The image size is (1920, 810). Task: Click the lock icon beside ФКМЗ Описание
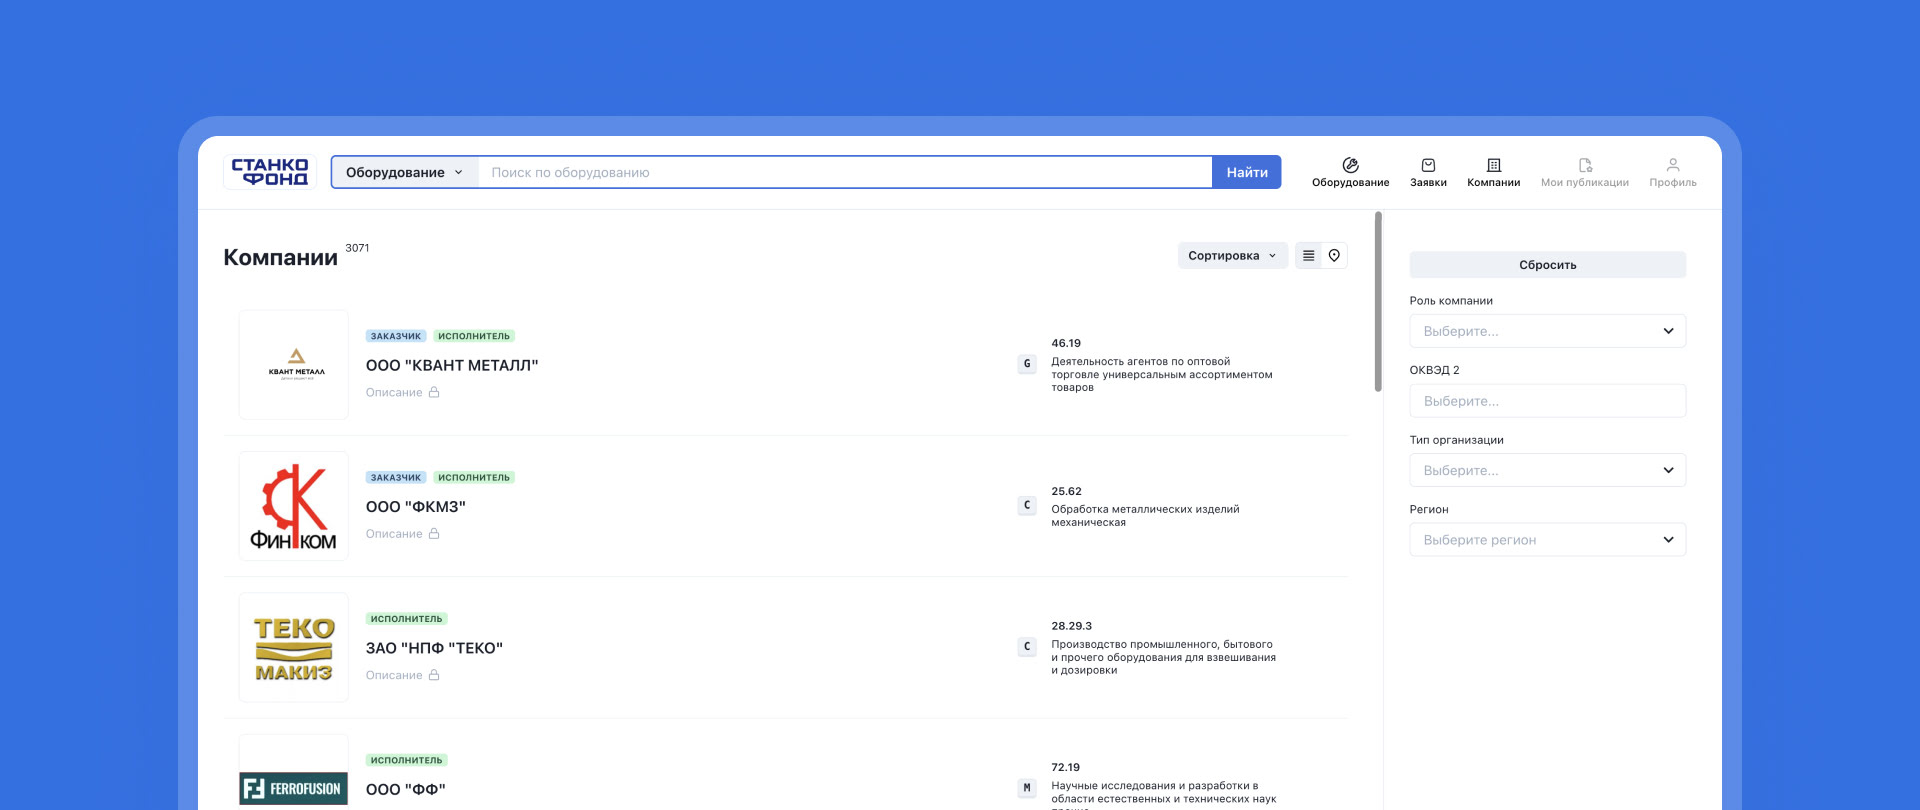(434, 534)
